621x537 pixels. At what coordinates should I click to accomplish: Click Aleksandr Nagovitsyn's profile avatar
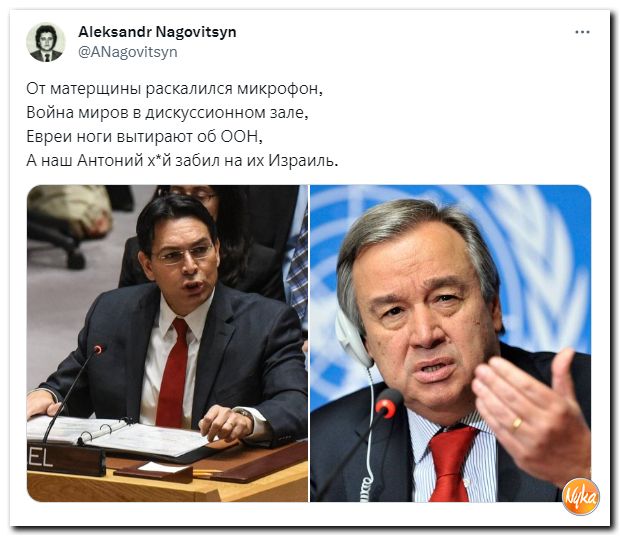[46, 42]
